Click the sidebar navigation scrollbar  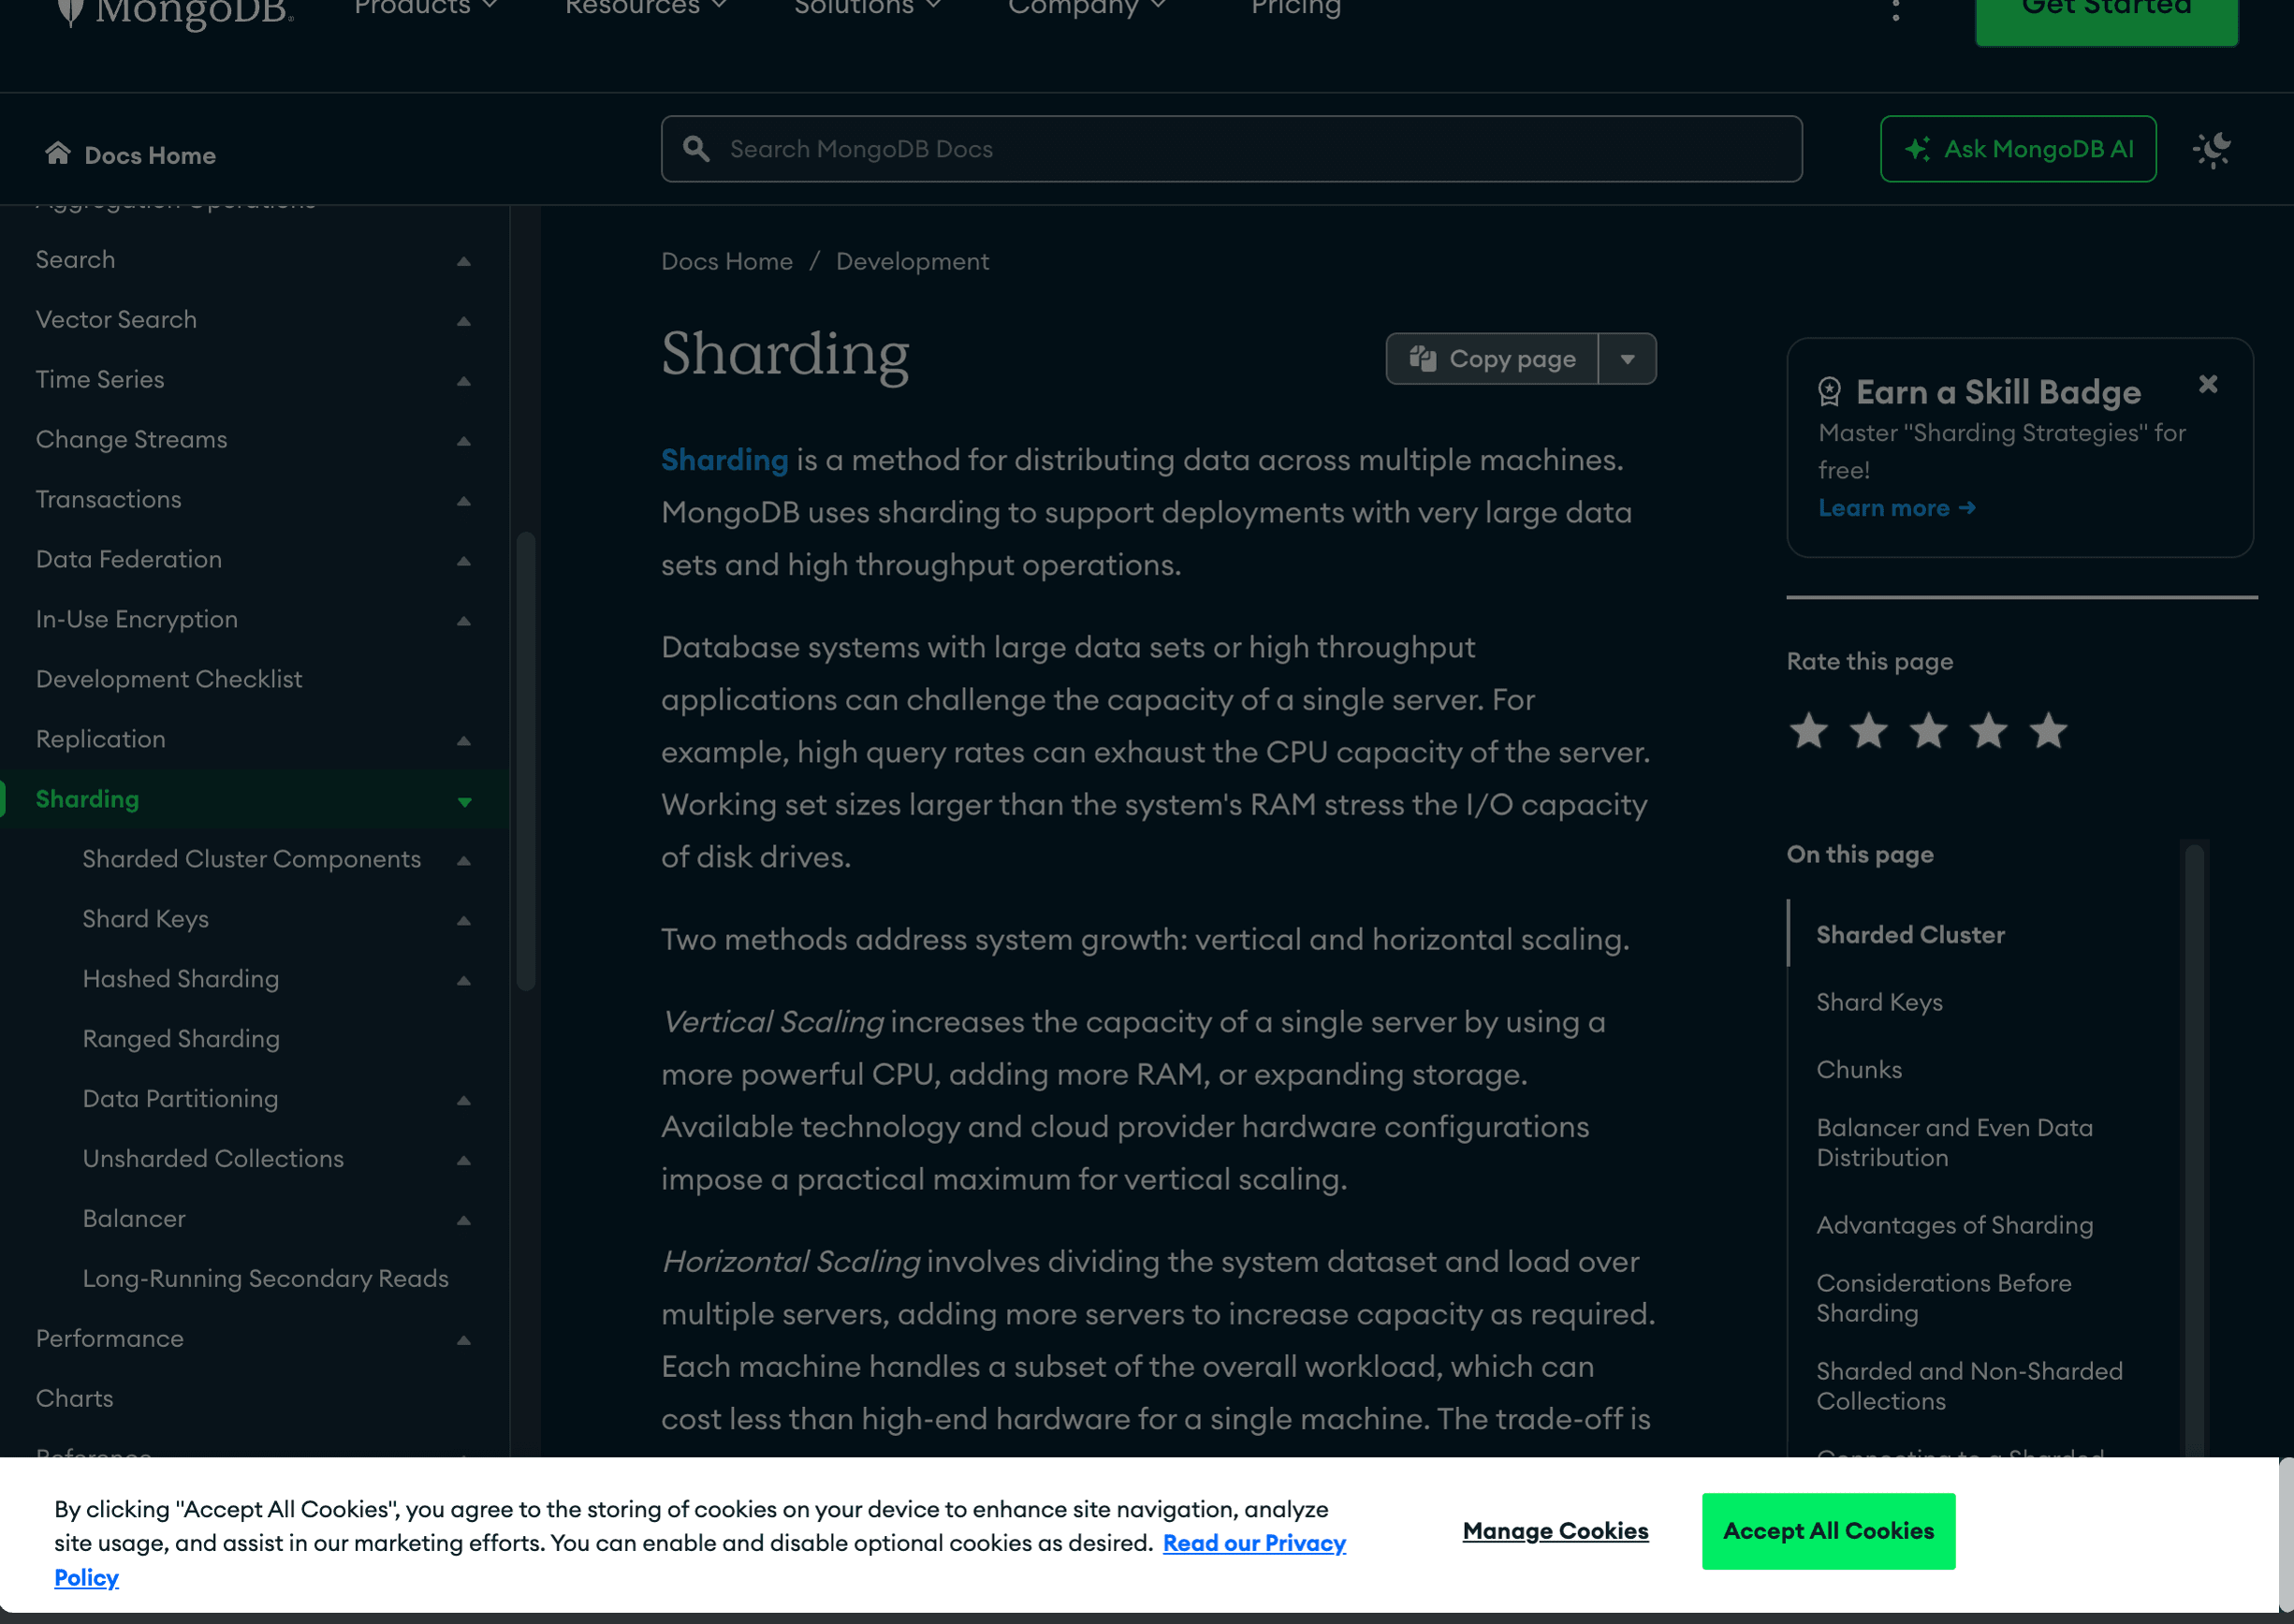click(525, 761)
